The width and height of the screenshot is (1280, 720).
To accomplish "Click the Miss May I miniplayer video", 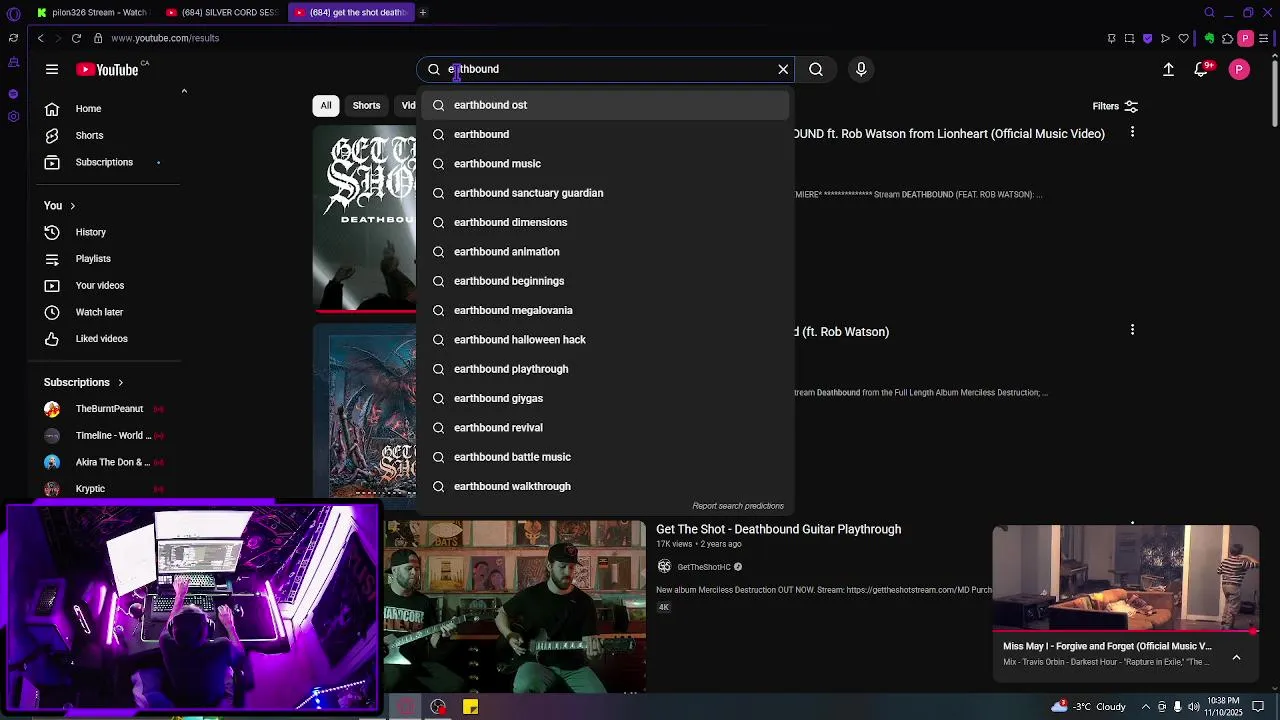I will pos(1125,580).
